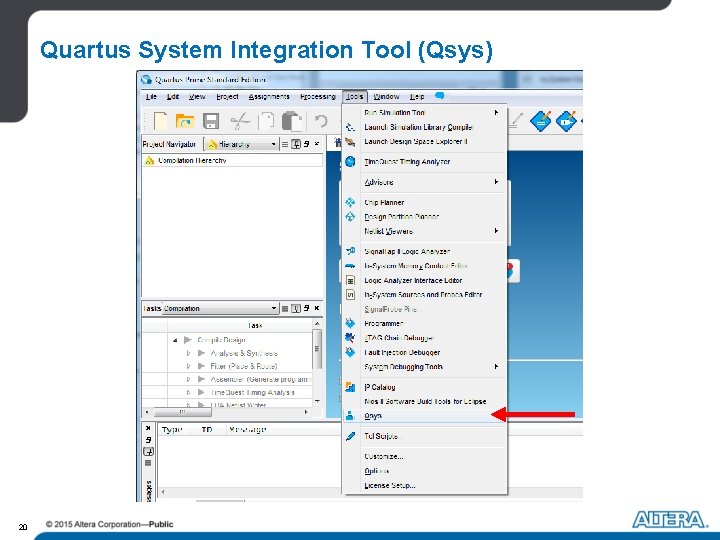Click the In-System Sources and Probes icon
The image size is (720, 540).
[x=350, y=294]
